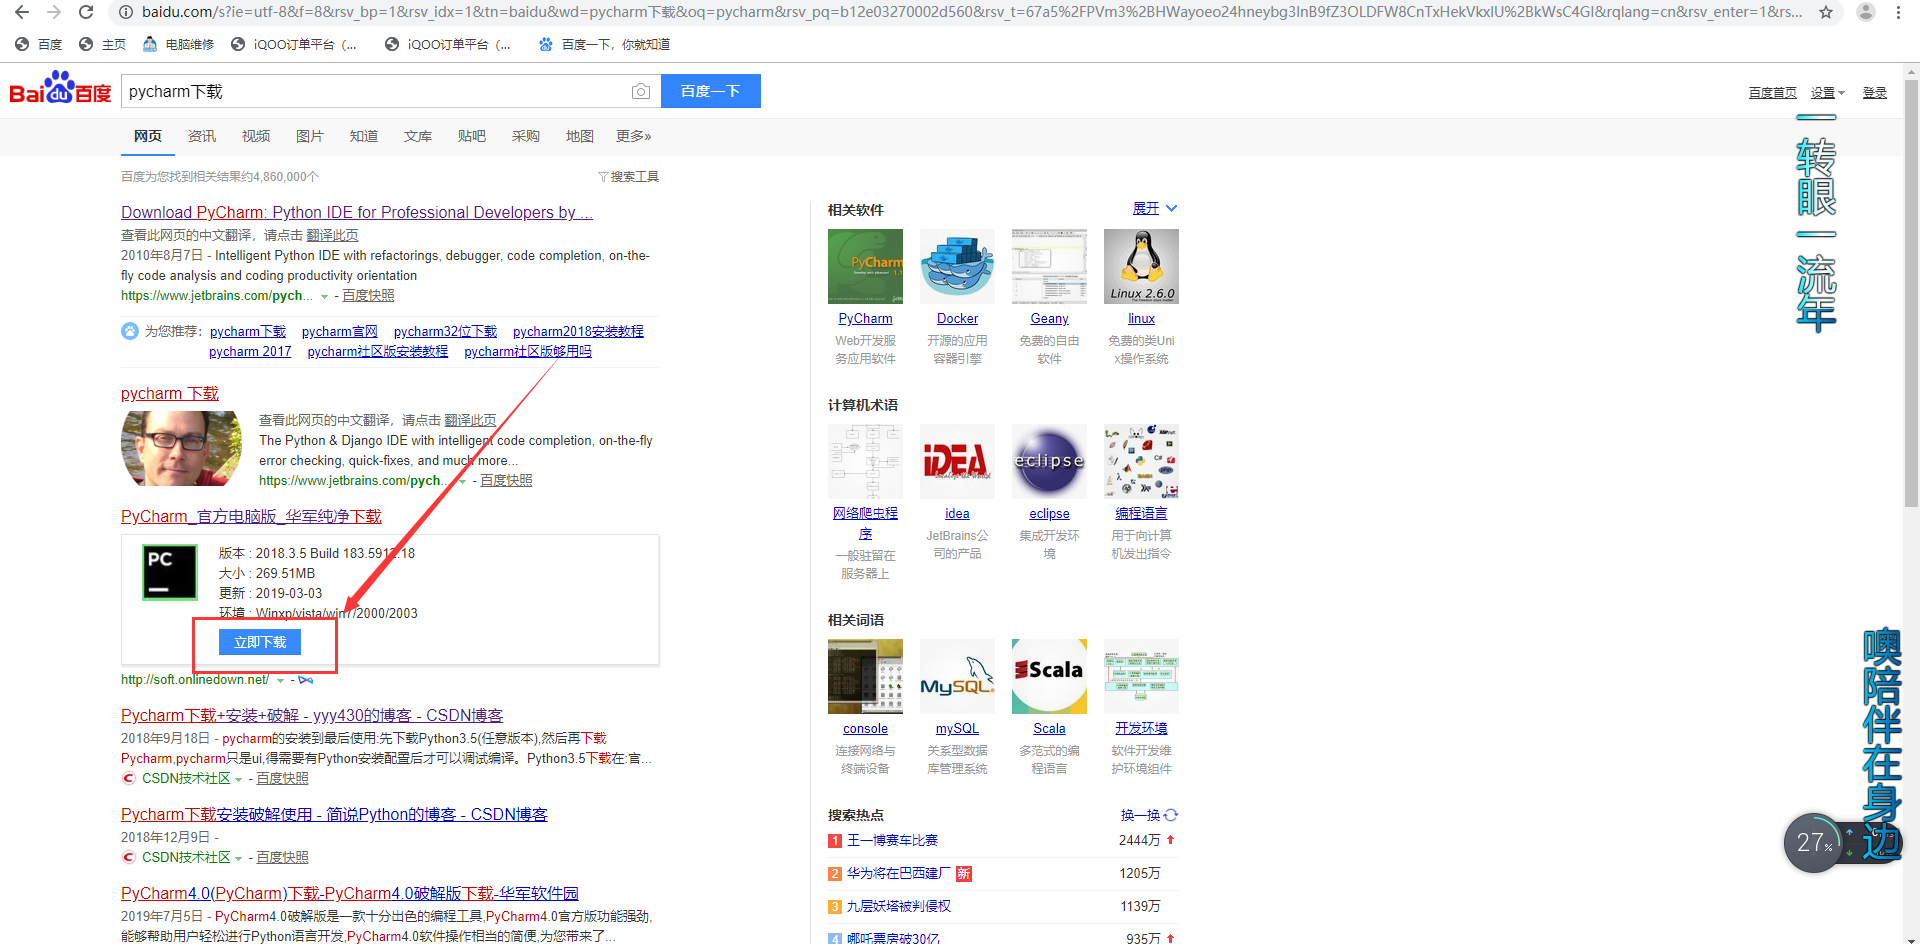Open the 更多» dropdown in the navigation bar
Viewport: 1920px width, 944px height.
pyautogui.click(x=632, y=136)
